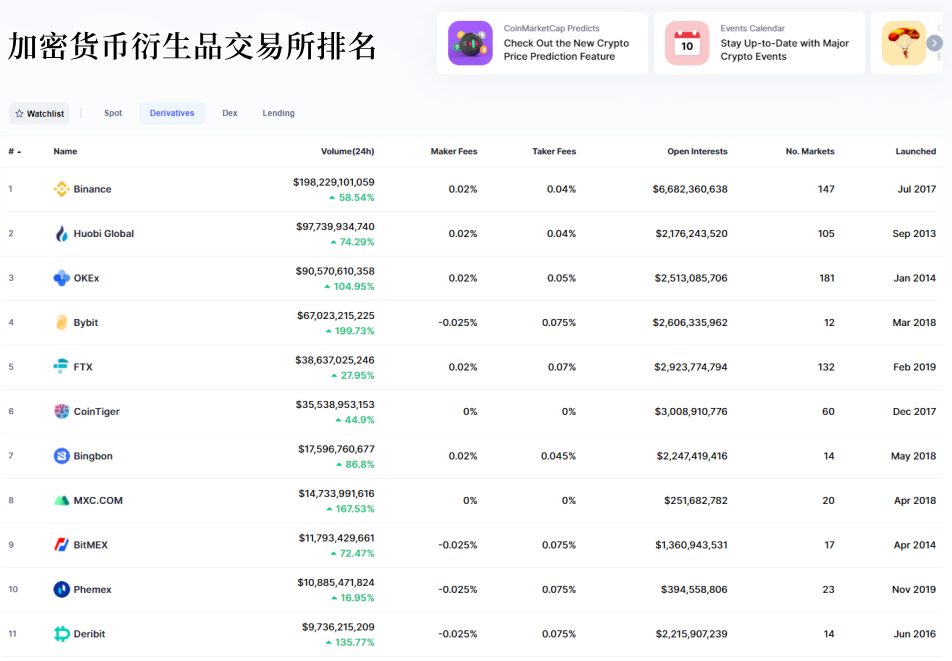The height and width of the screenshot is (661, 952).
Task: Sort by rank number column header
Action: pos(15,151)
